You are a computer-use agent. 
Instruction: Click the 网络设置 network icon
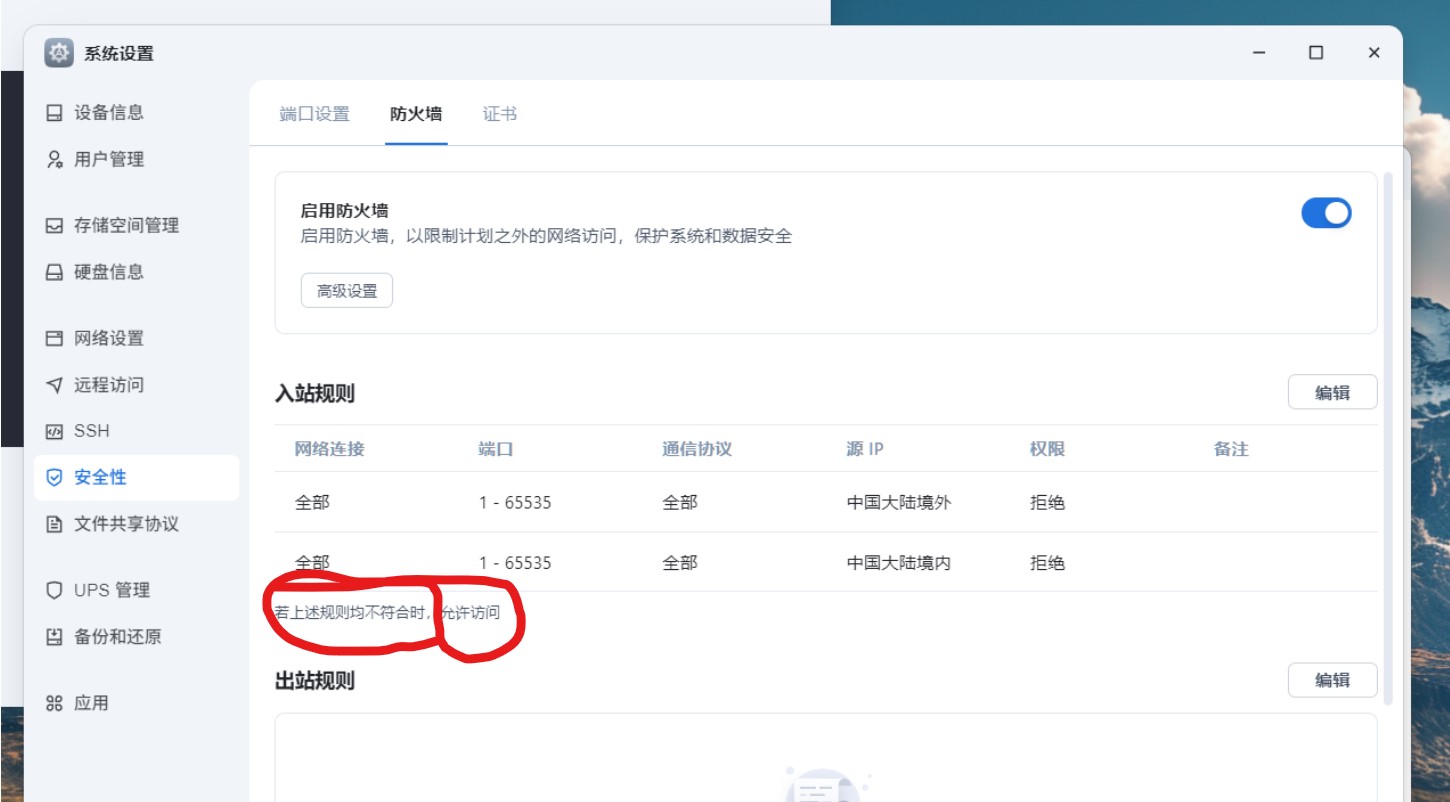[54, 338]
